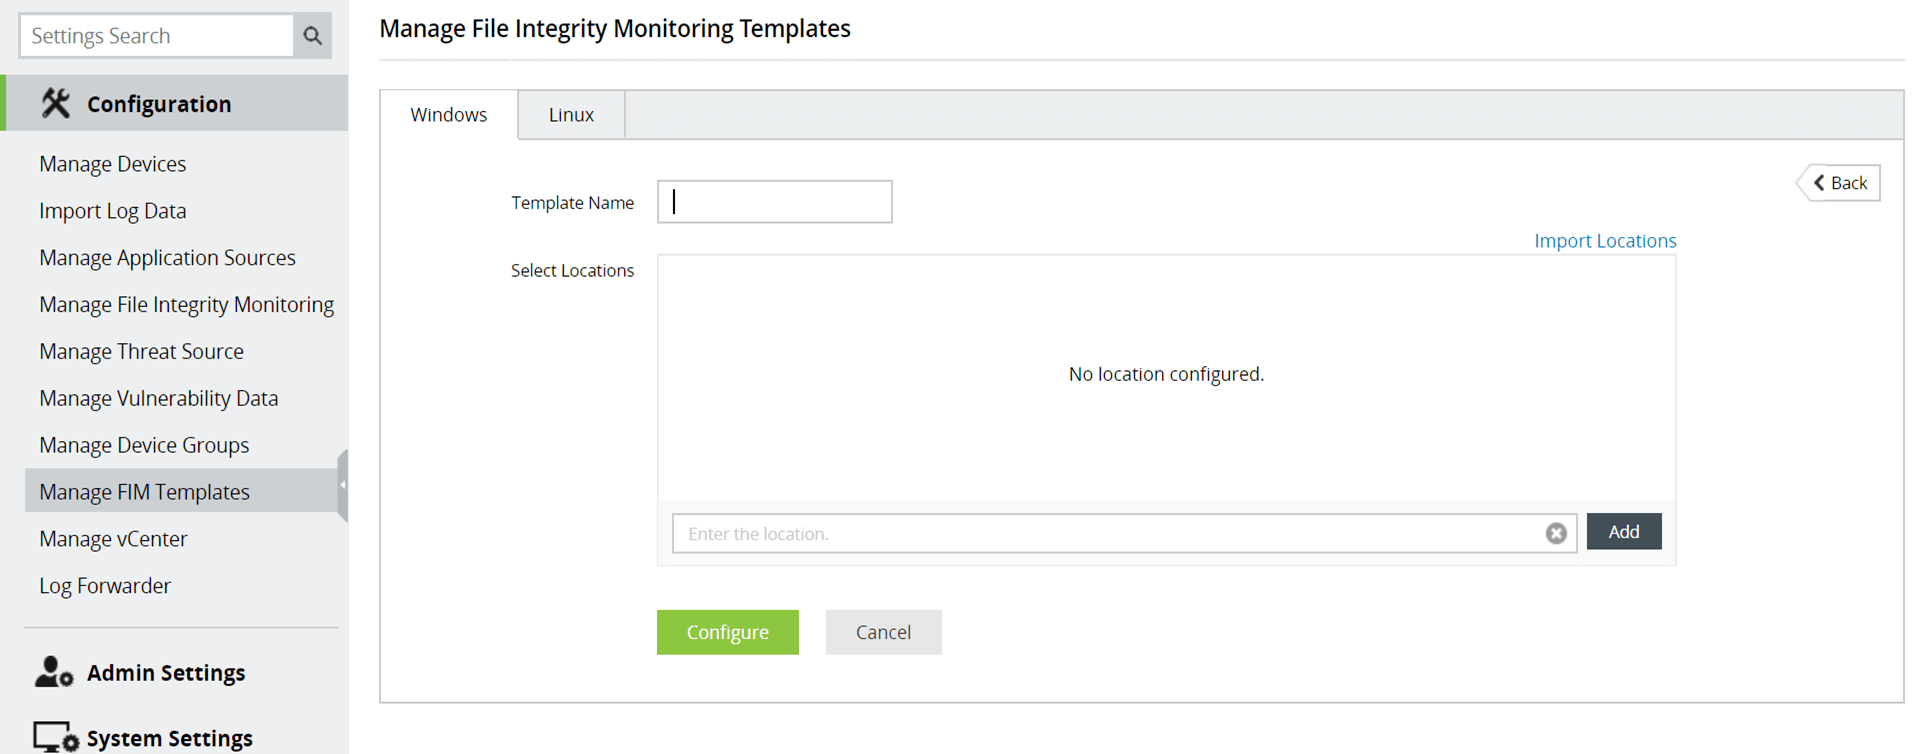
Task: Expand the Admin Settings section
Action: tap(166, 673)
